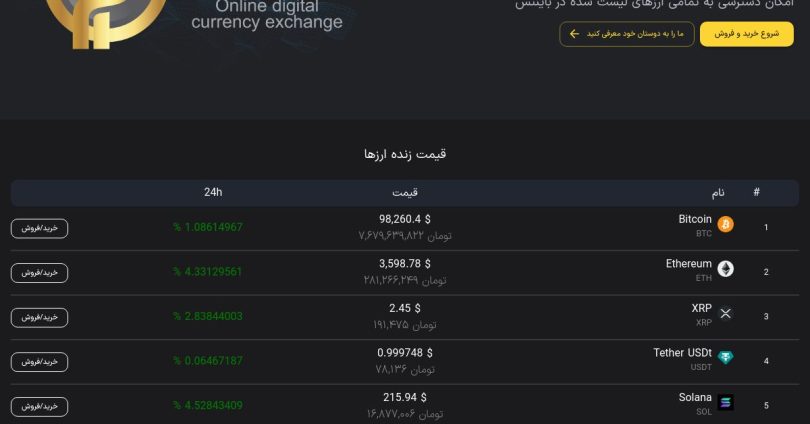Sort by the price column header
Screen dimensions: 810x424
(x=404, y=192)
